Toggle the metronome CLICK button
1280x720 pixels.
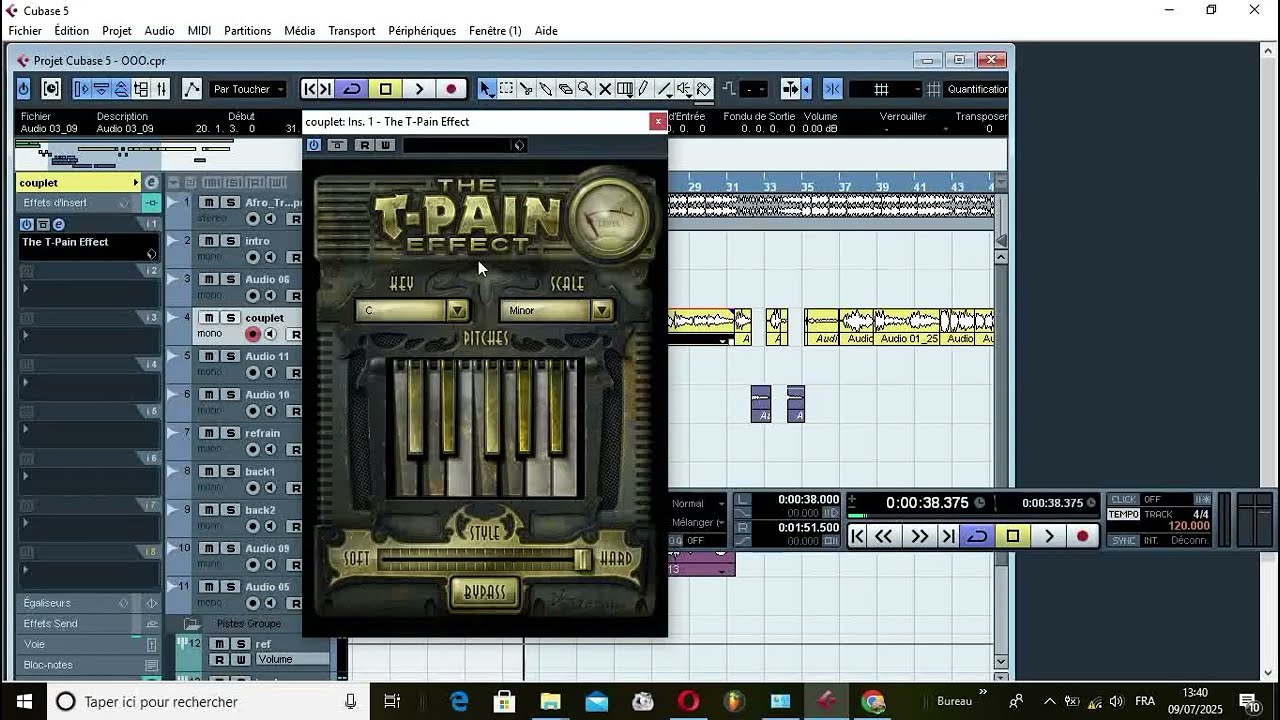(1124, 499)
